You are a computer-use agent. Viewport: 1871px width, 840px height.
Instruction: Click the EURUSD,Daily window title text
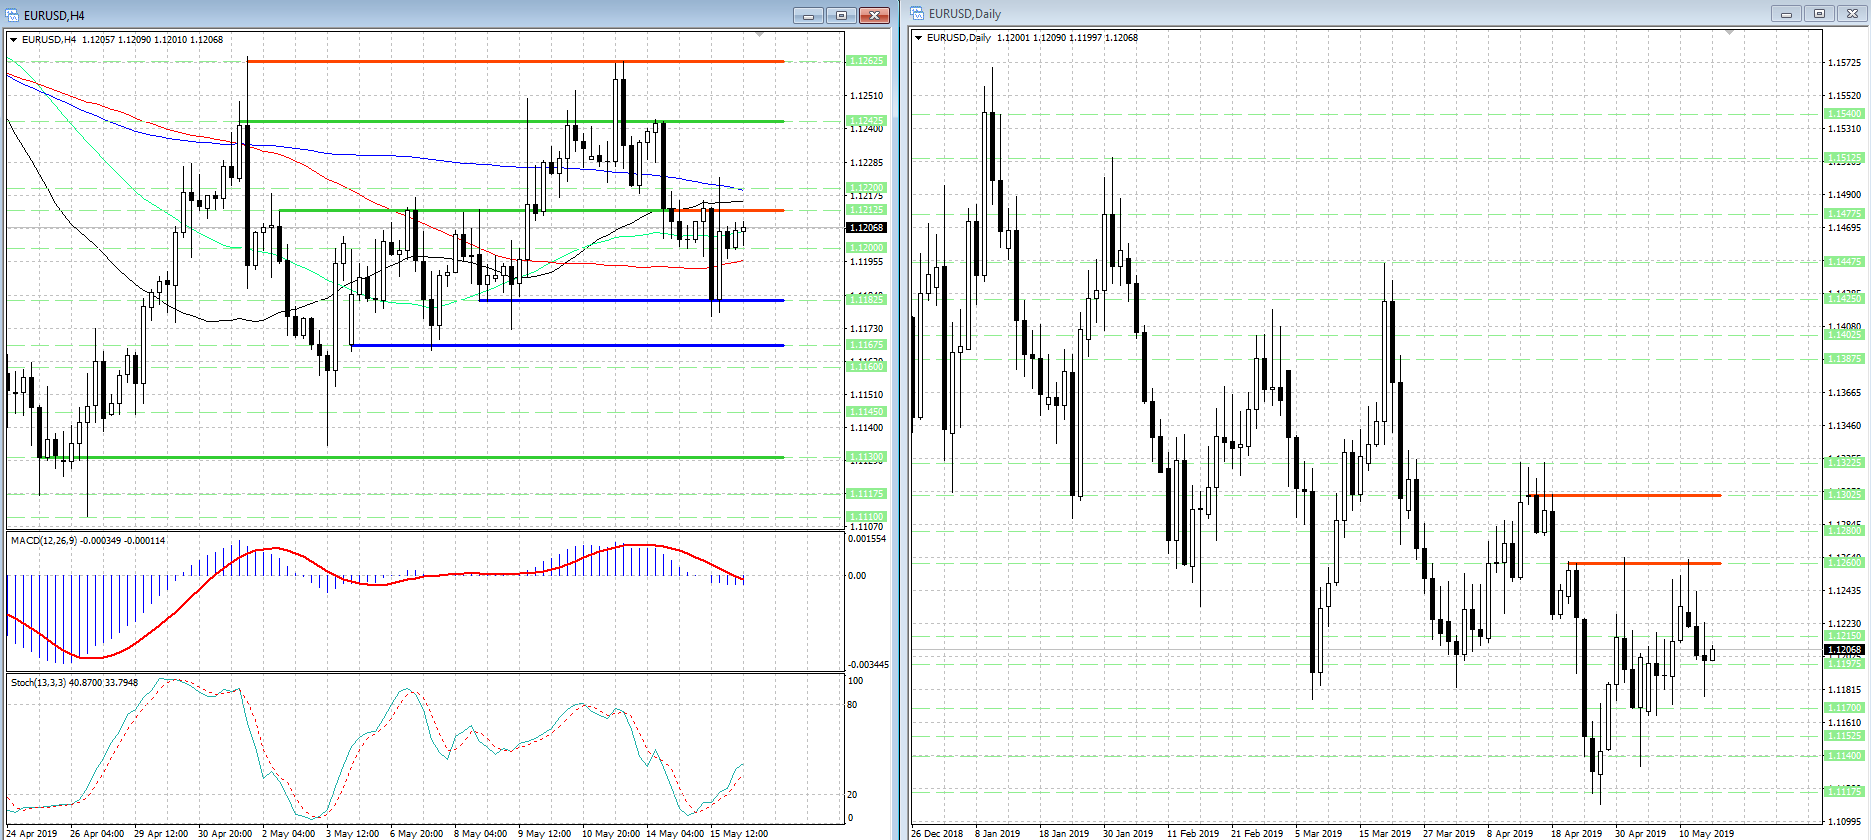click(964, 14)
